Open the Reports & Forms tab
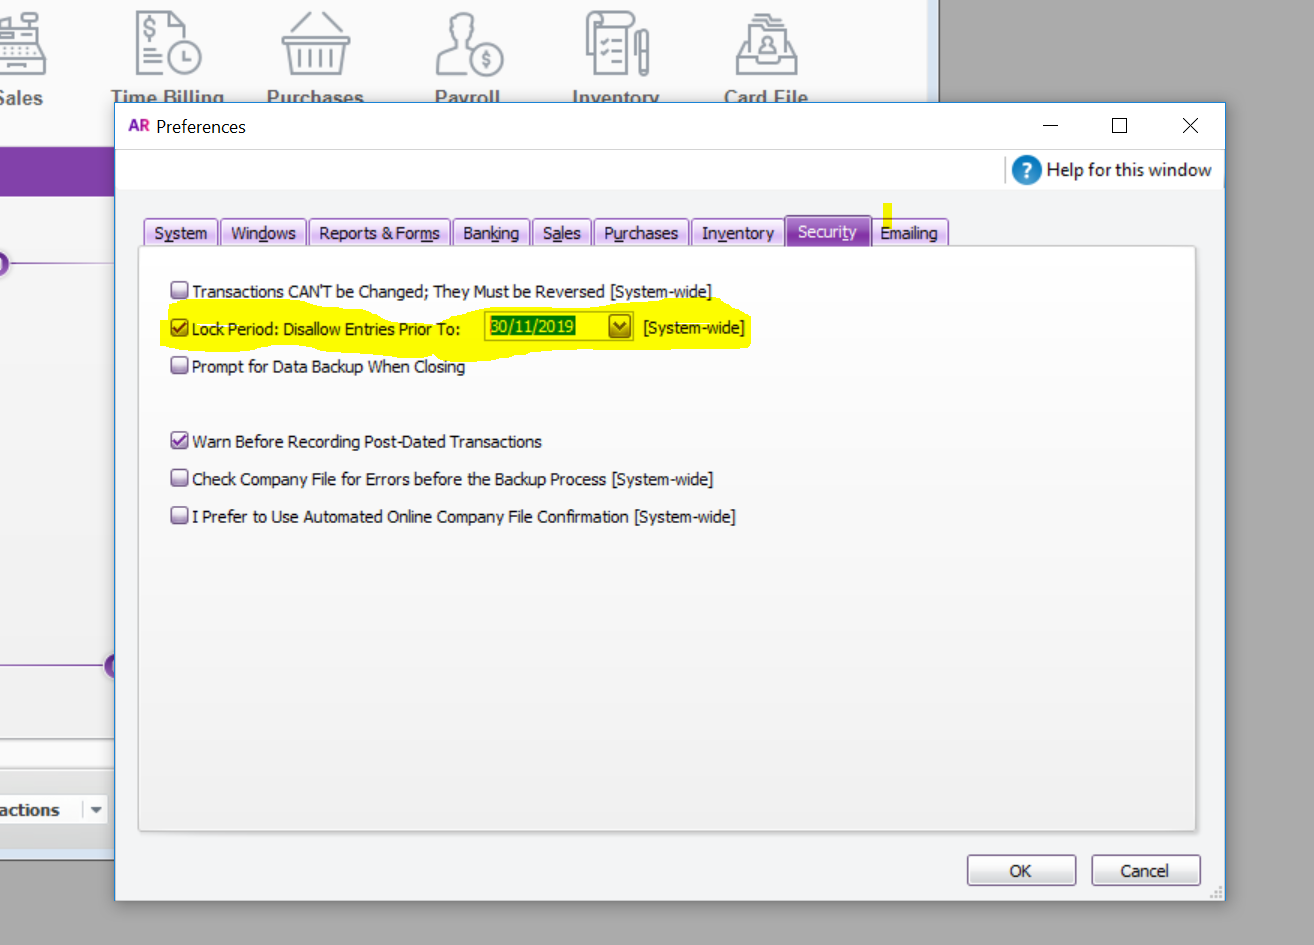Image resolution: width=1314 pixels, height=945 pixels. pyautogui.click(x=379, y=233)
